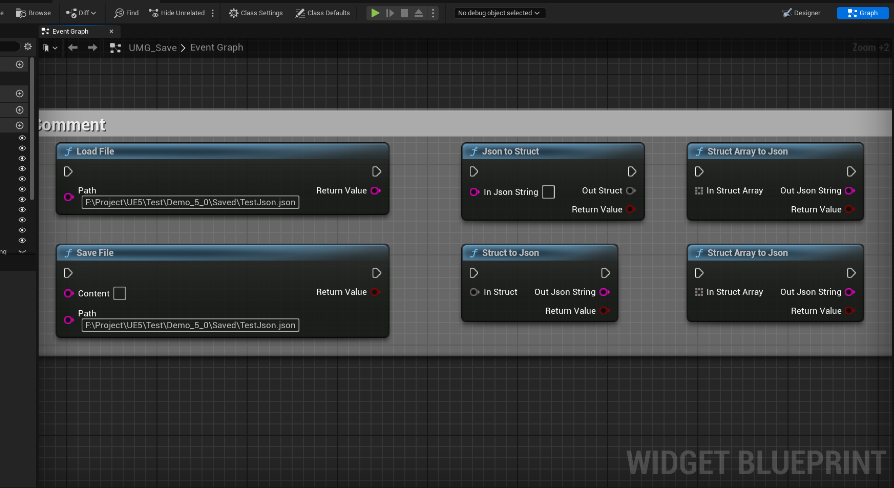The image size is (894, 488).
Task: Navigate back with the left arrow
Action: (73, 48)
